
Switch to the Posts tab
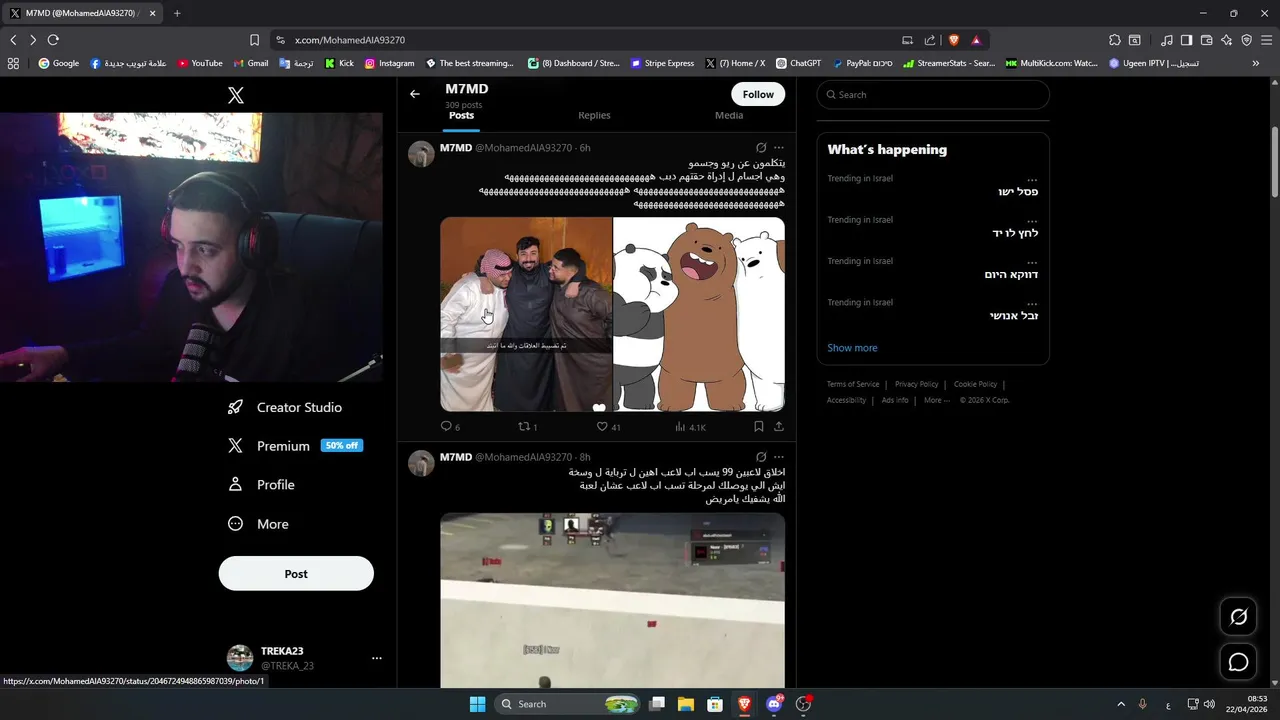461,115
